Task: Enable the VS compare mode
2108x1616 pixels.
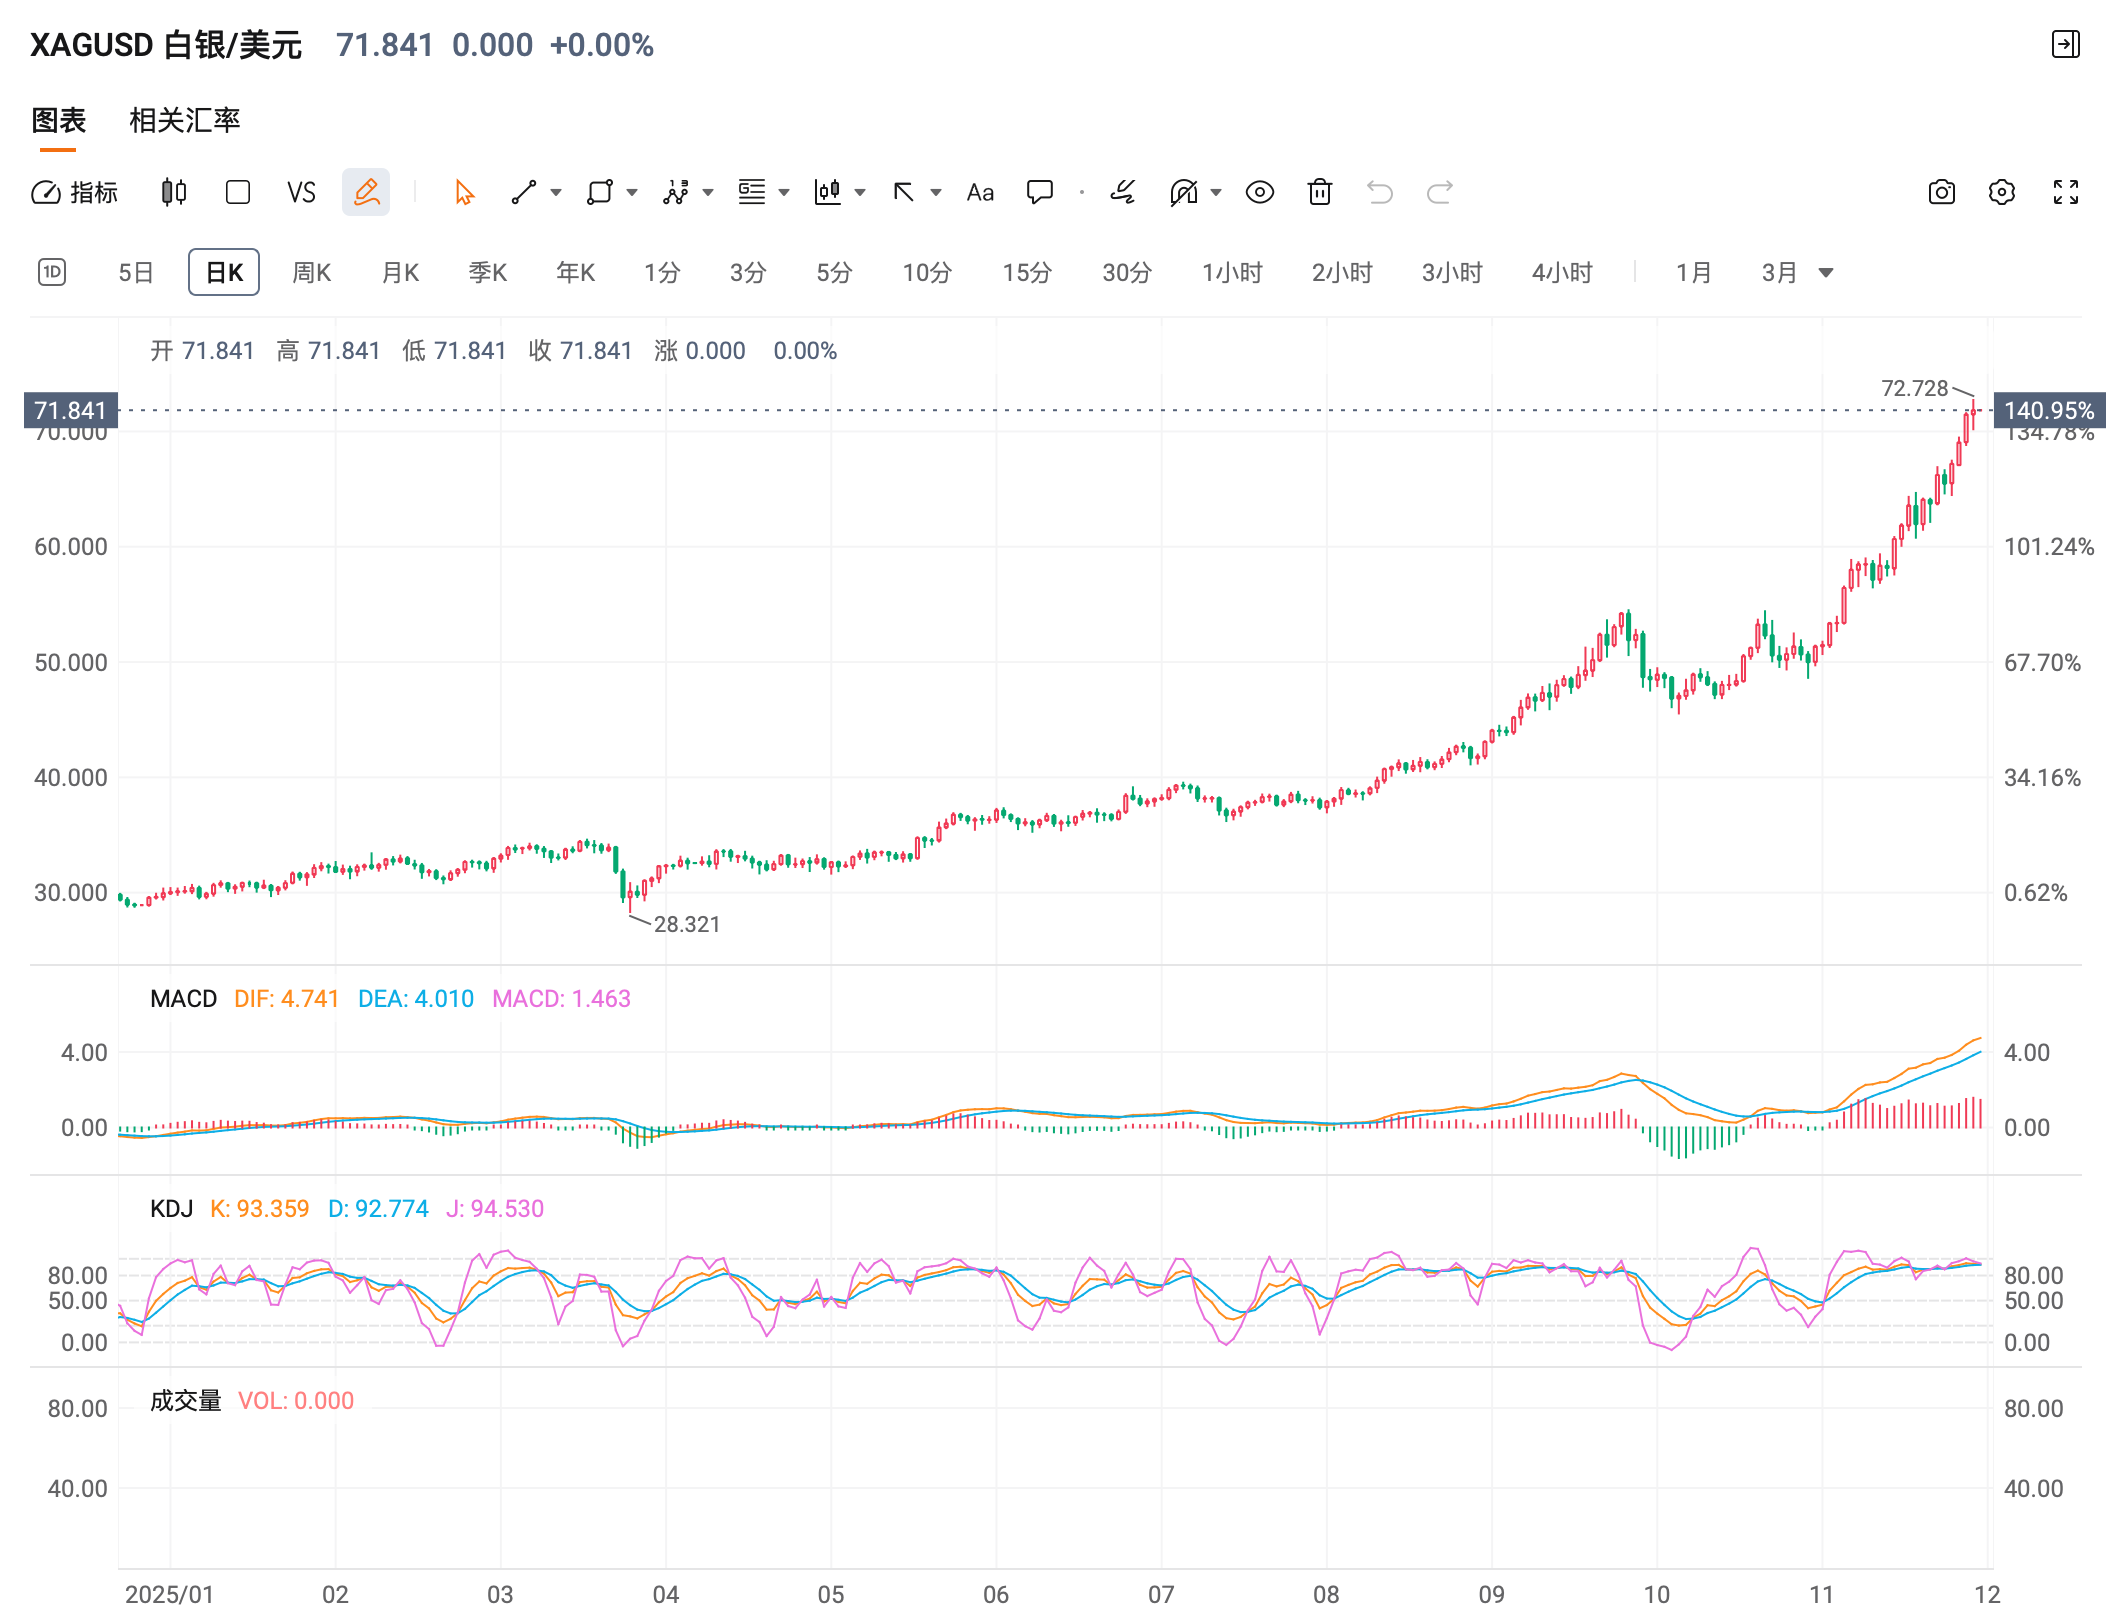Action: 301,192
